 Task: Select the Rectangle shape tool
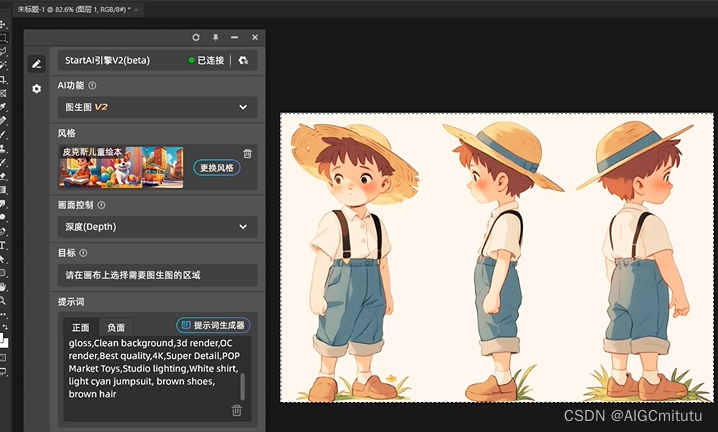pyautogui.click(x=3, y=273)
